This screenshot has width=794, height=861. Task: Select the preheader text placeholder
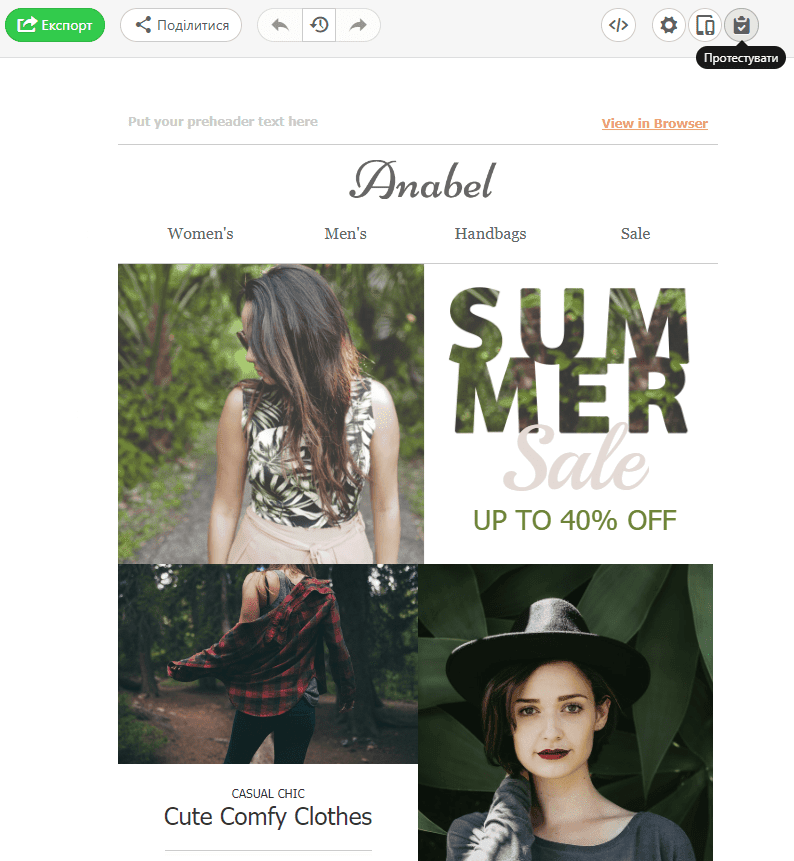click(x=223, y=121)
